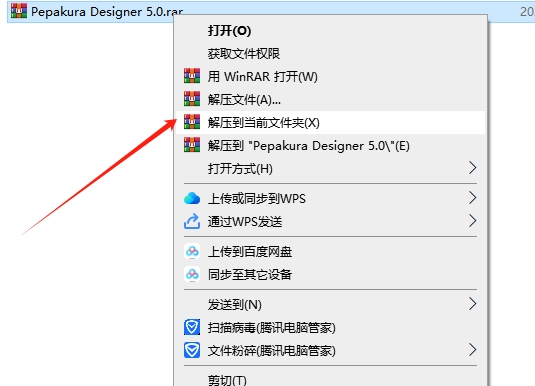Choose 用 WinRAR 打开(W)
Viewport: 535px width, 386px height.
(330, 76)
